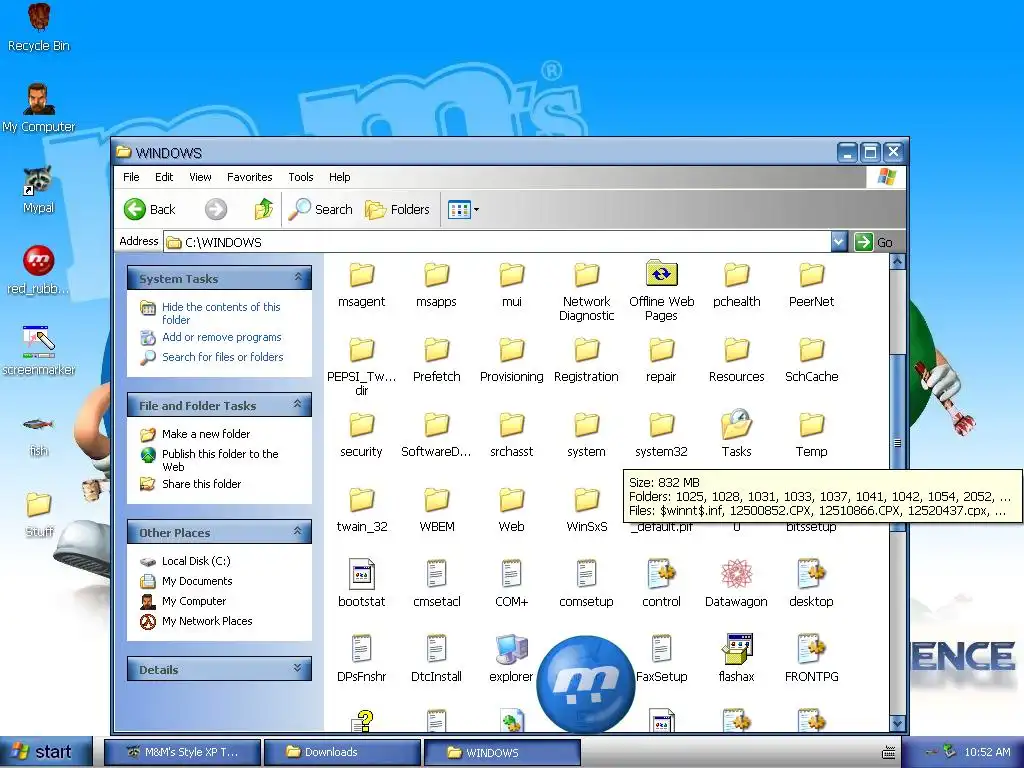
Task: Select the control settings file
Action: tap(662, 584)
